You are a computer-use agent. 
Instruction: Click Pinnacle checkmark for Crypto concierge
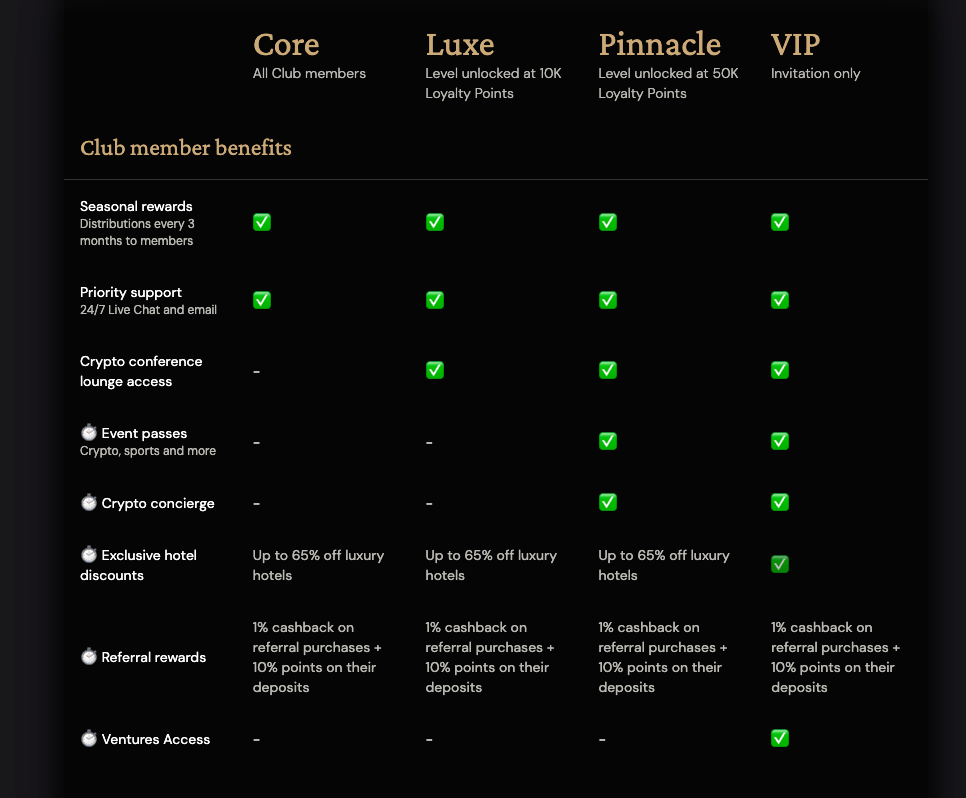tap(607, 502)
